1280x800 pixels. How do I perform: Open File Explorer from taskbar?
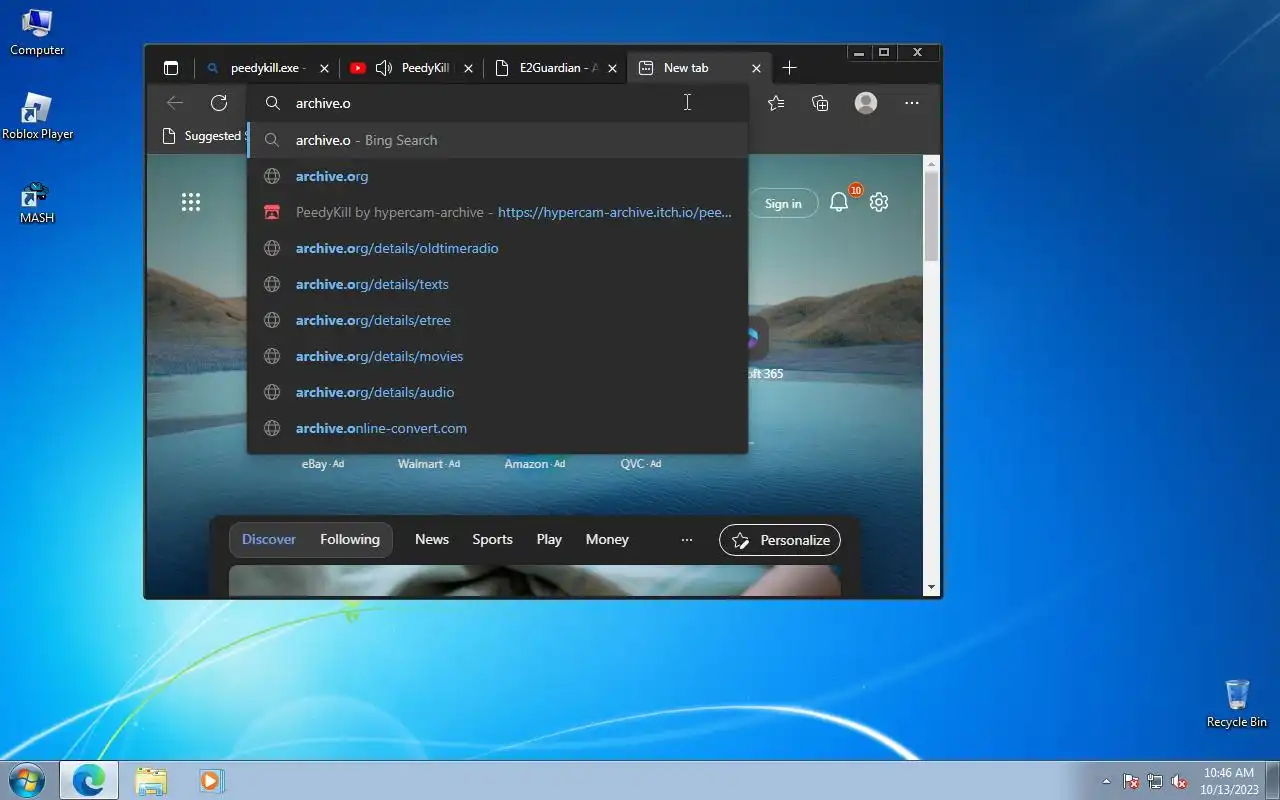[151, 780]
